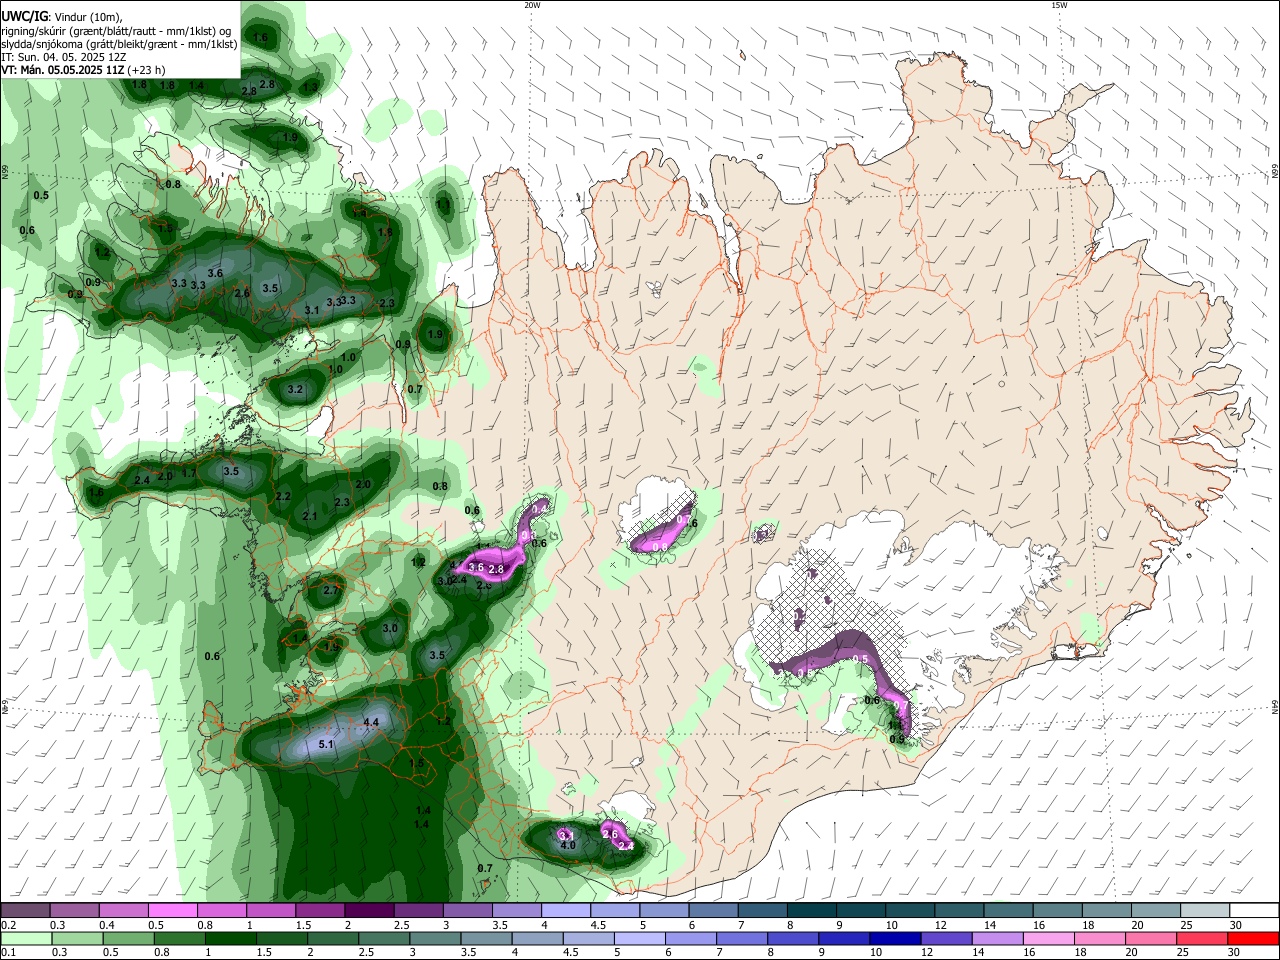Viewport: 1280px width, 960px height.
Task: Click the 4.4 precipitation value
Action: click(371, 722)
